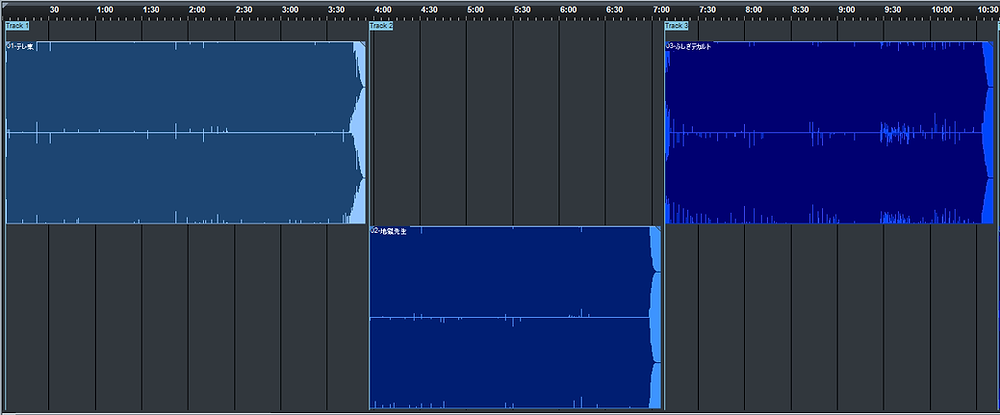Image resolution: width=1000 pixels, height=415 pixels.
Task: Click the 03 clip name label
Action: 688,47
